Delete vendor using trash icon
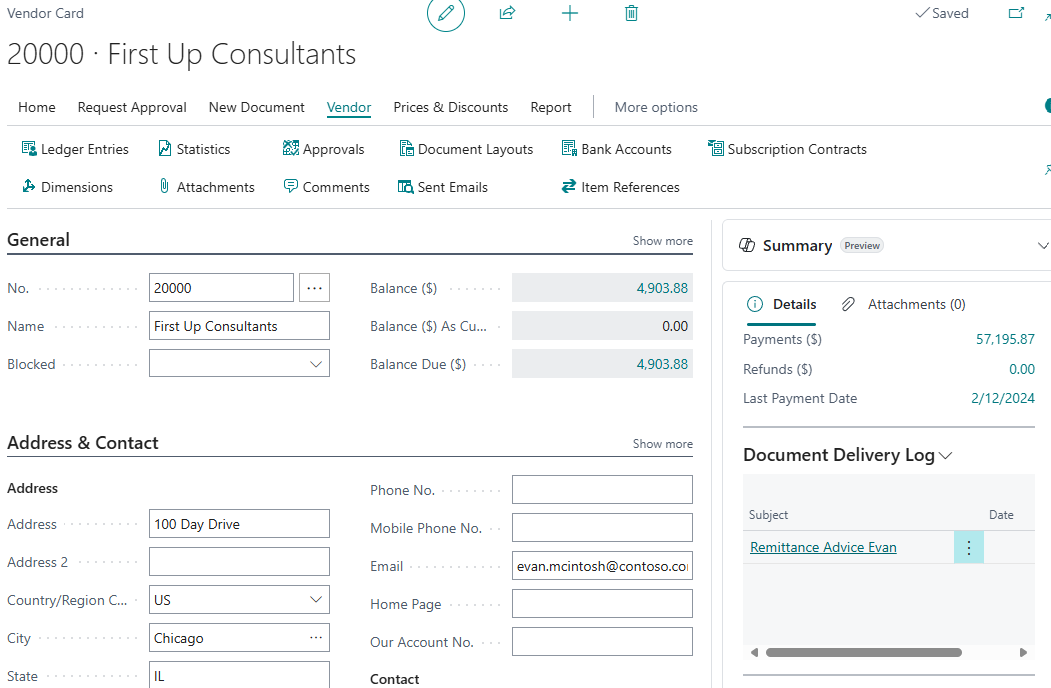1051x688 pixels. [631, 13]
